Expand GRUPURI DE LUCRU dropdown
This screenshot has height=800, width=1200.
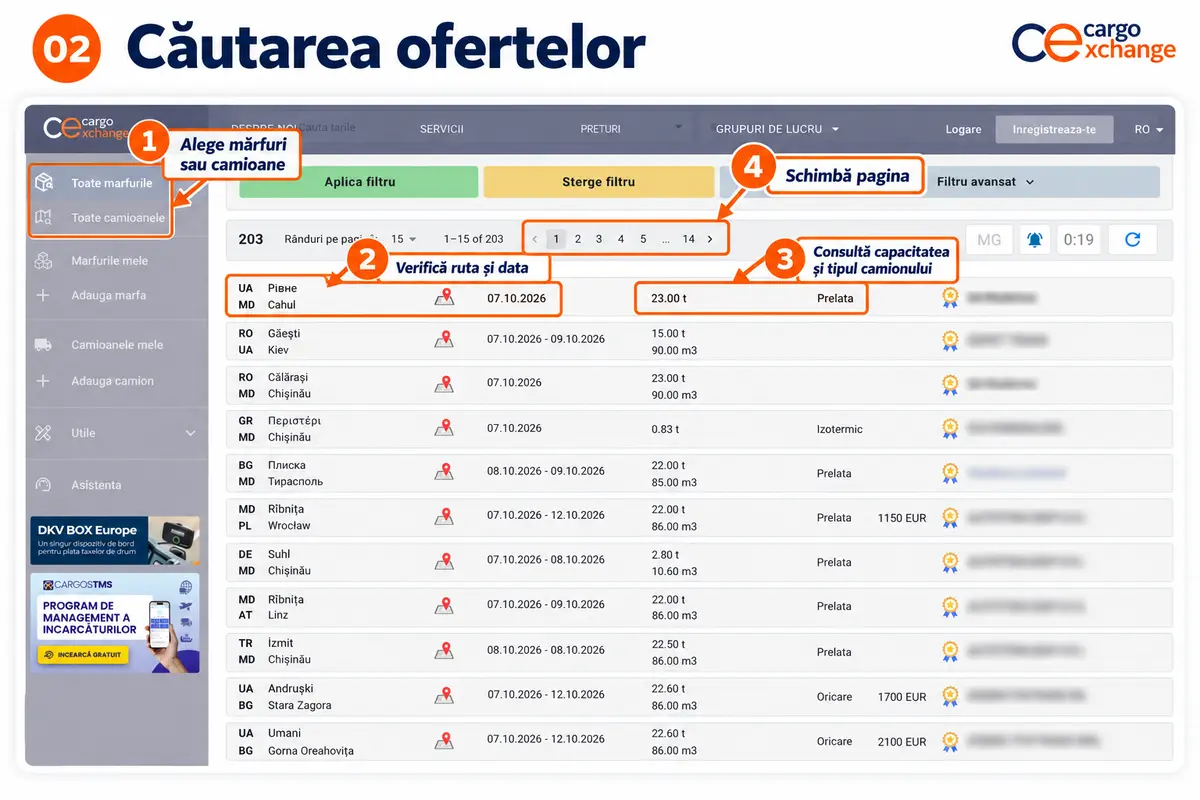pyautogui.click(x=777, y=129)
